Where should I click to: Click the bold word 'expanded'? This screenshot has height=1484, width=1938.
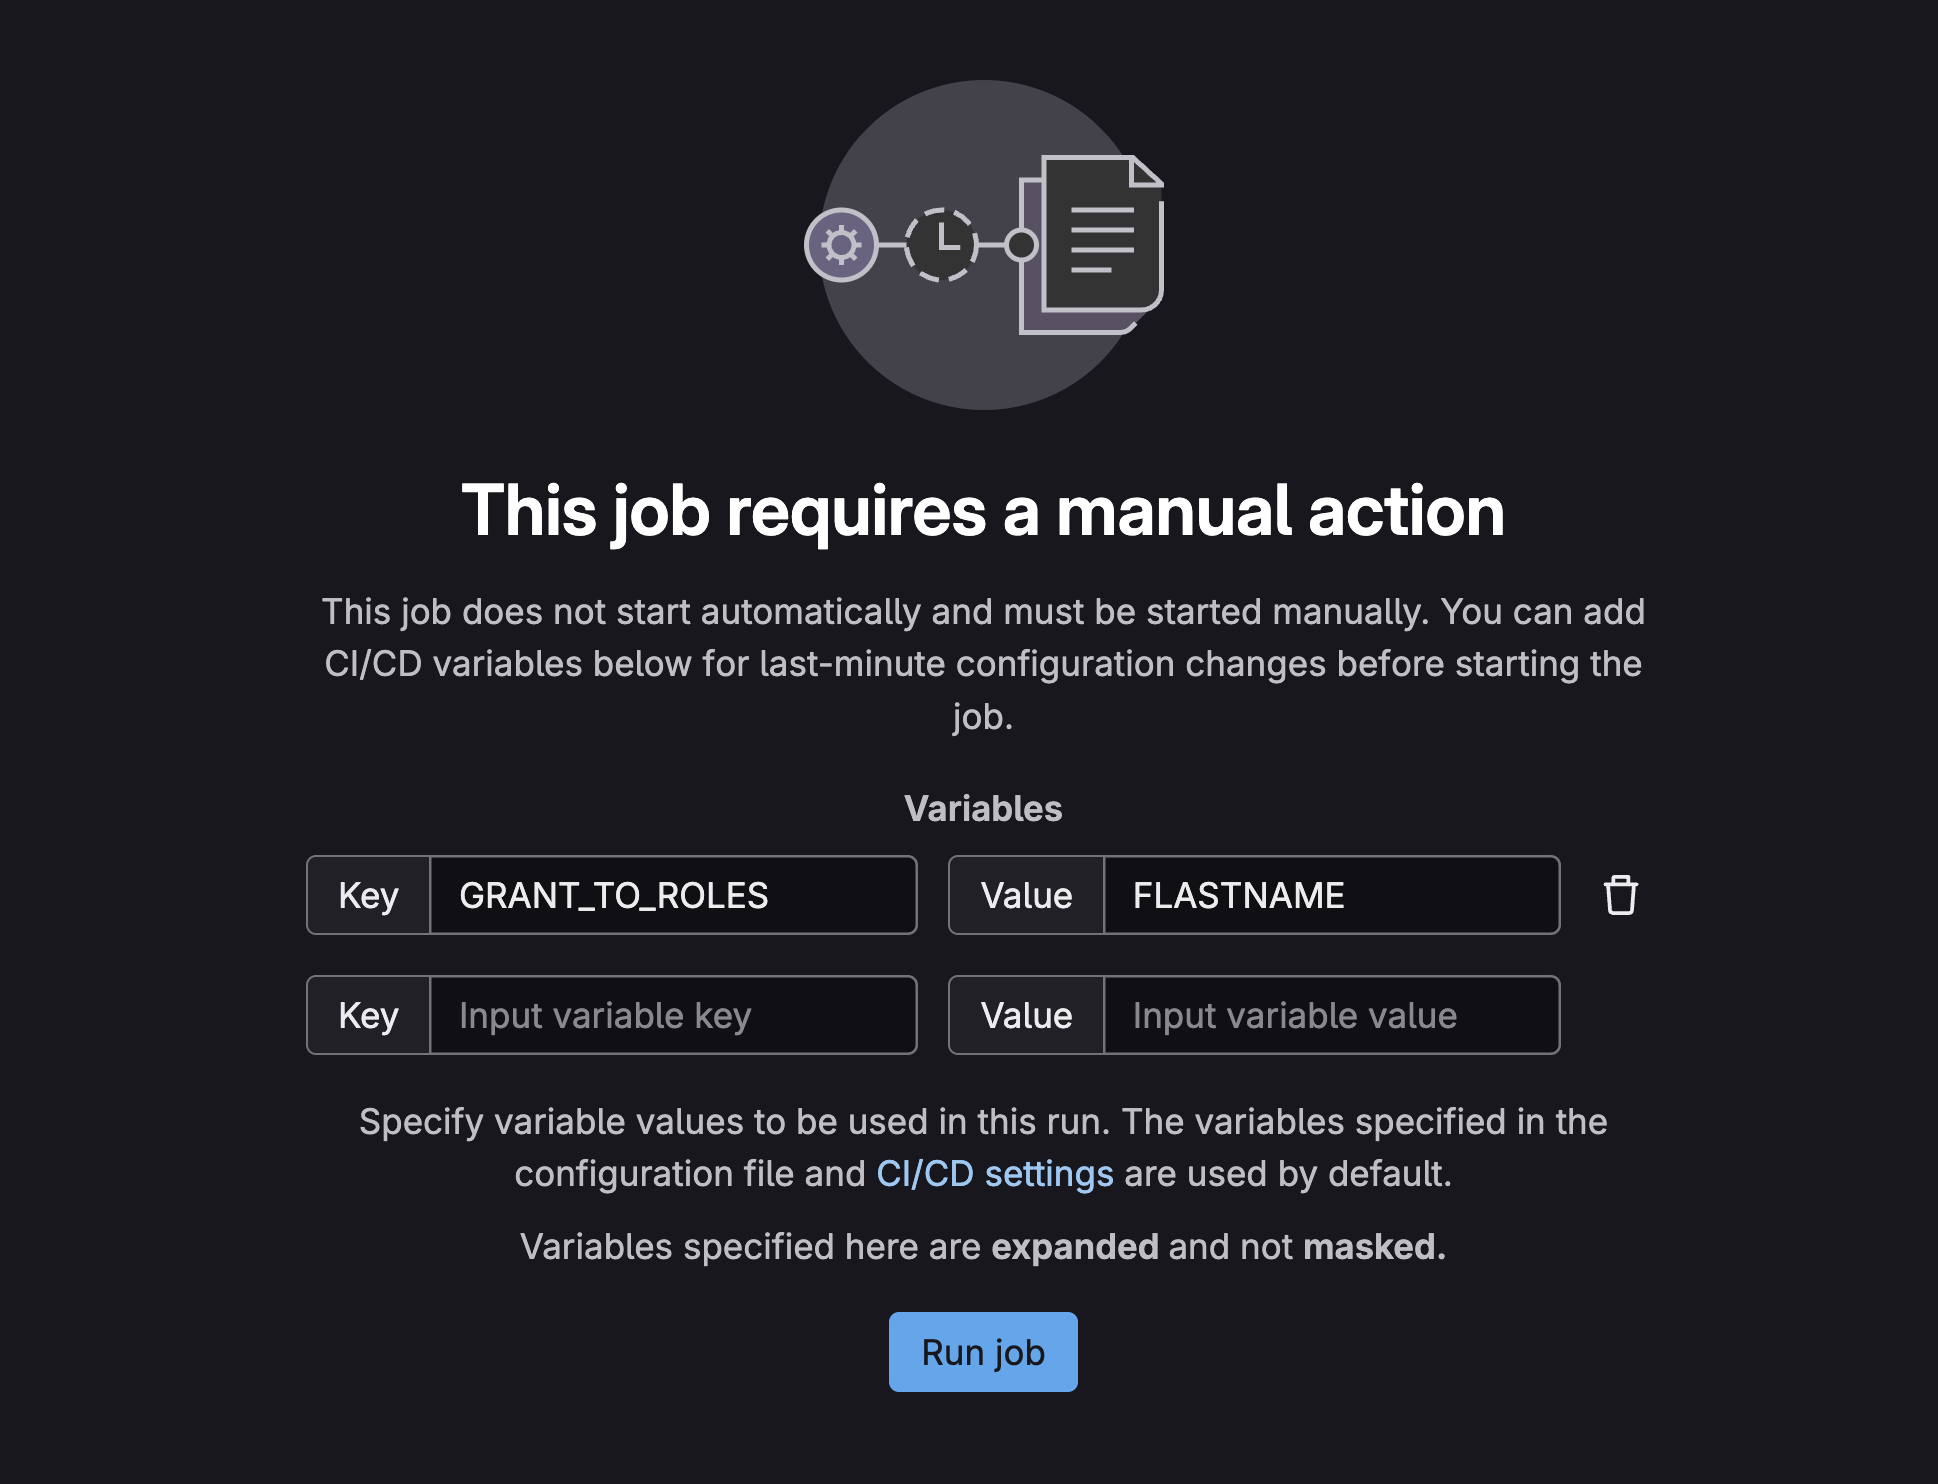(x=1075, y=1247)
